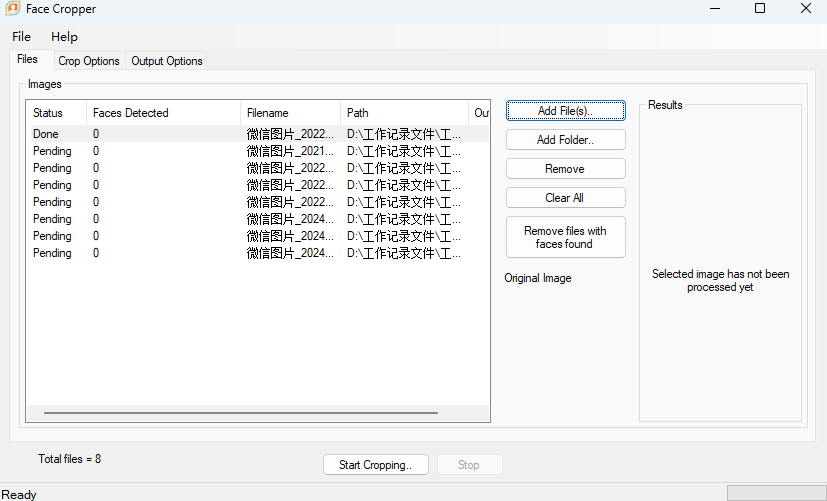This screenshot has height=501, width=827.
Task: Switch to the Crop Options tab
Action: (89, 61)
